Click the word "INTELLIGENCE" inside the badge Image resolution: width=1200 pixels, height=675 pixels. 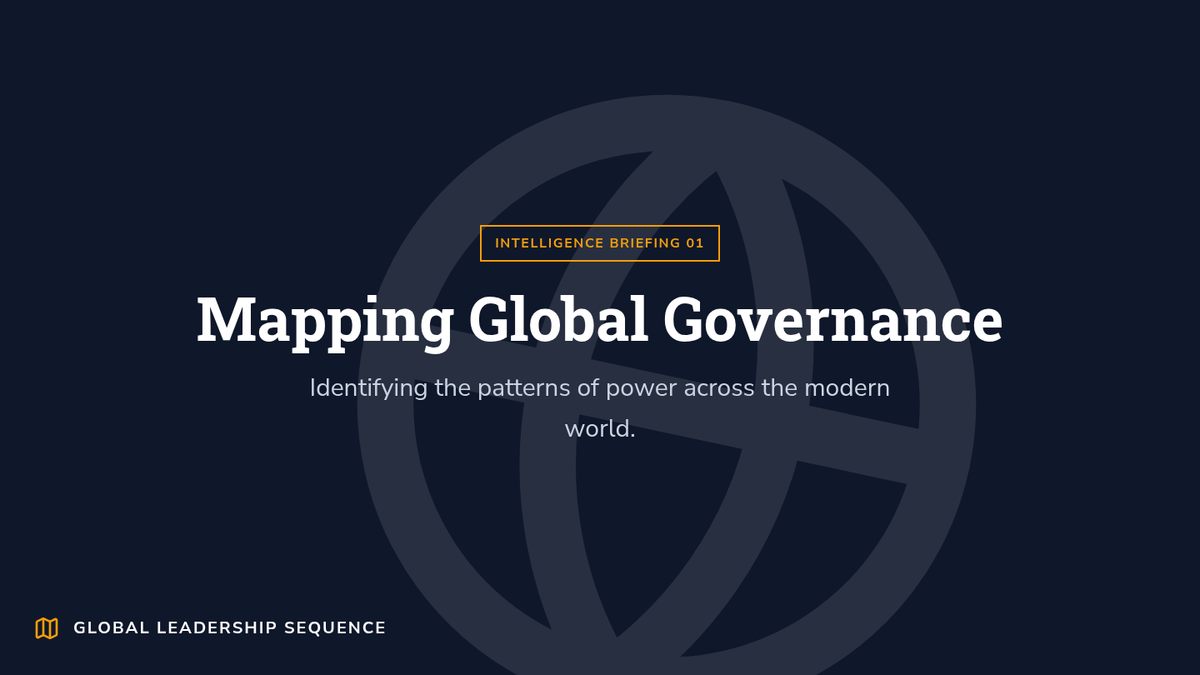pos(549,243)
